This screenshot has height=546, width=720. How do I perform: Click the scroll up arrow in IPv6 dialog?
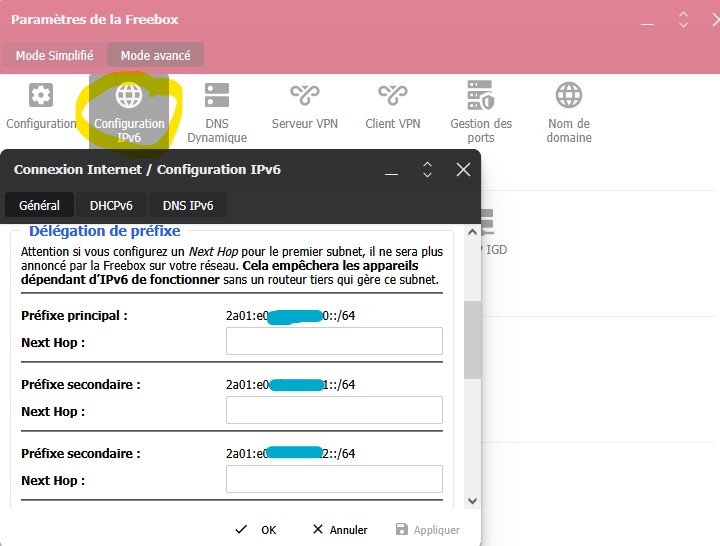tap(472, 232)
